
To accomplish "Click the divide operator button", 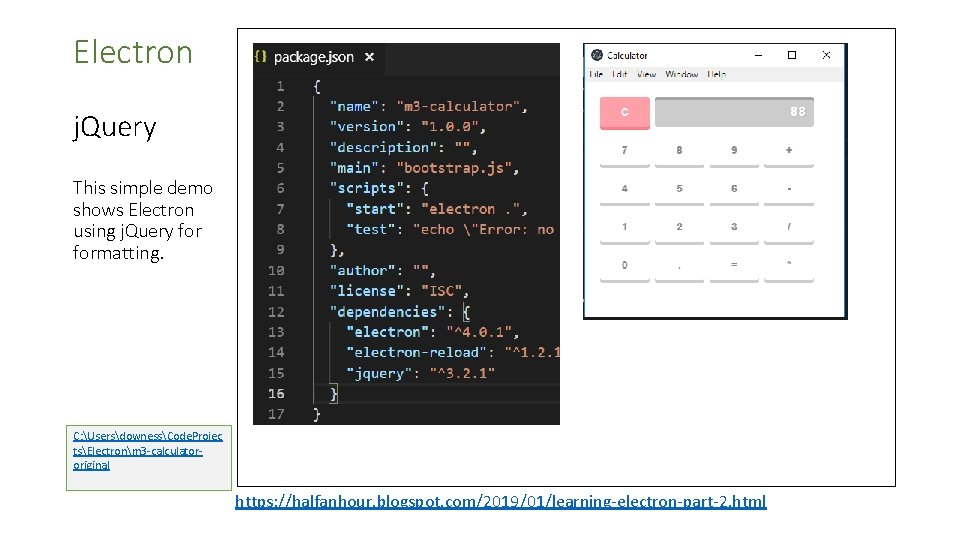I will tap(789, 228).
